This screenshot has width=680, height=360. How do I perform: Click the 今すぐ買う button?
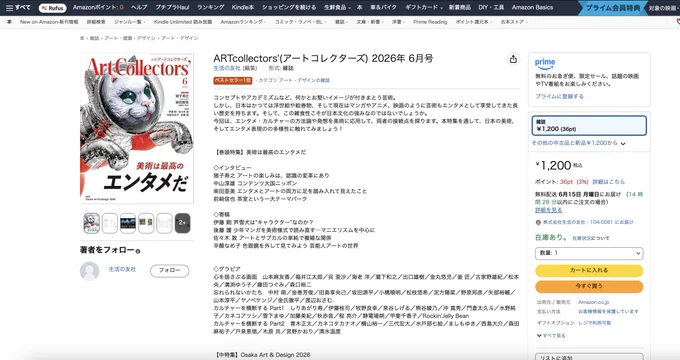click(589, 286)
